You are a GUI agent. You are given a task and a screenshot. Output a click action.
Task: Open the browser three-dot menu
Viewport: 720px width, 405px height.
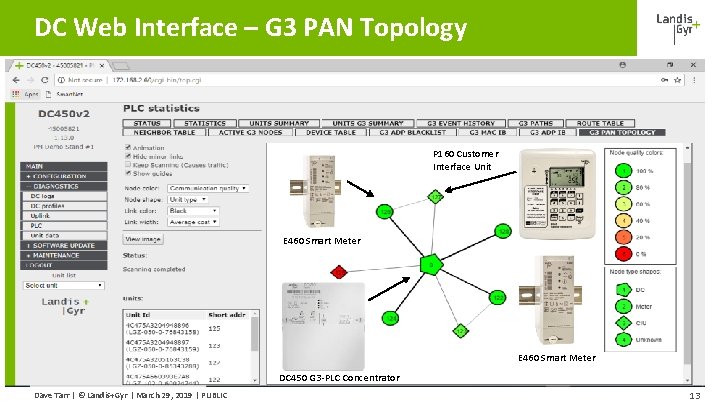(x=694, y=80)
